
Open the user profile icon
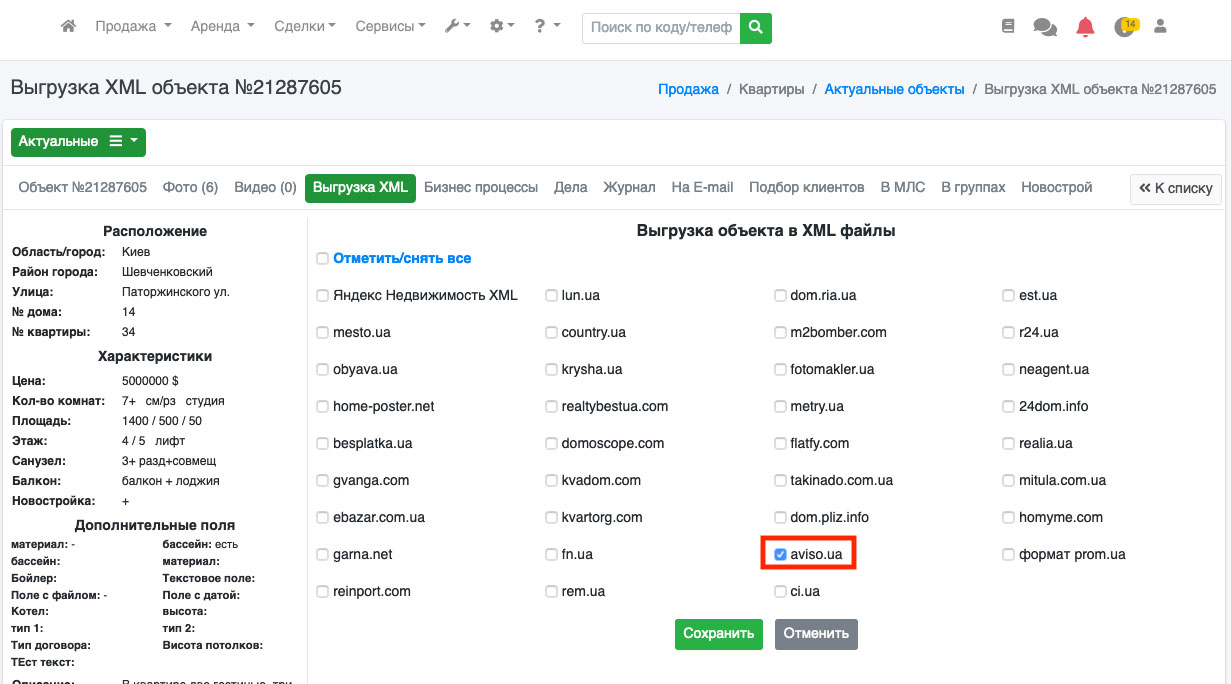pos(1161,27)
